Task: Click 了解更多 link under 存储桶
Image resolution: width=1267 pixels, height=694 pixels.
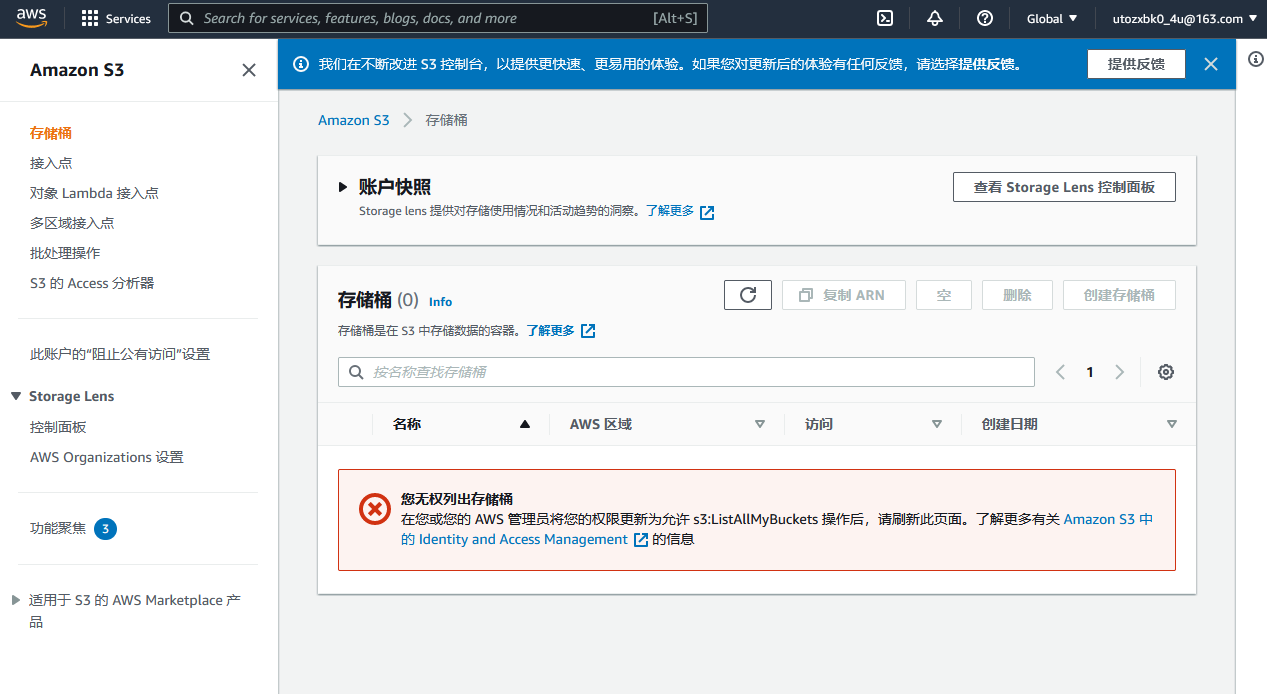Action: click(x=551, y=330)
